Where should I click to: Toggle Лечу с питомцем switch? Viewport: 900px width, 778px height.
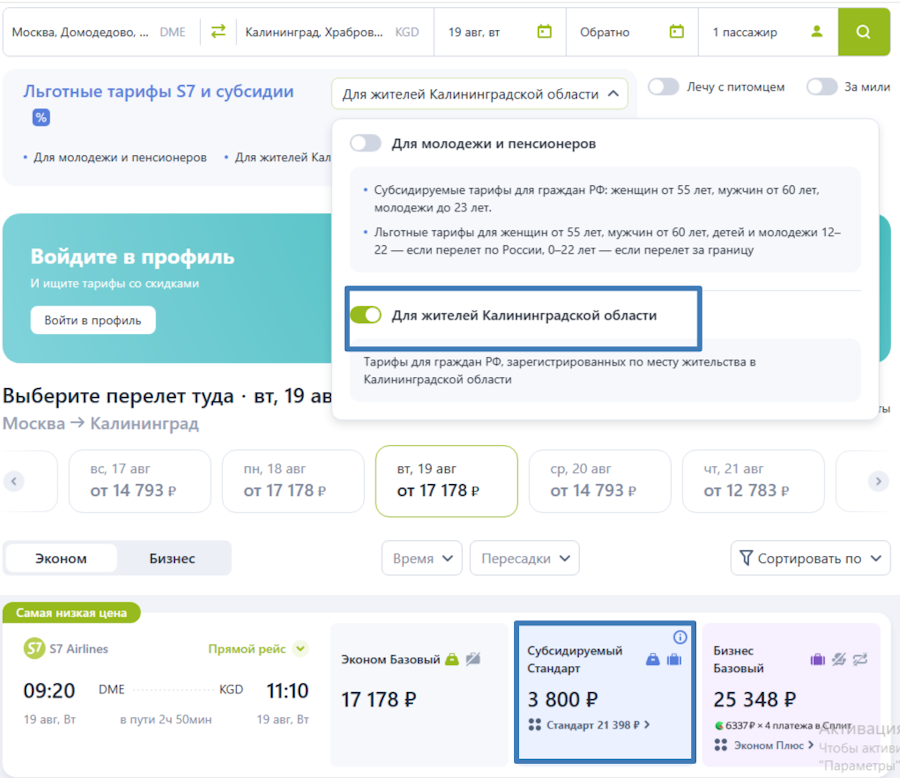[663, 87]
